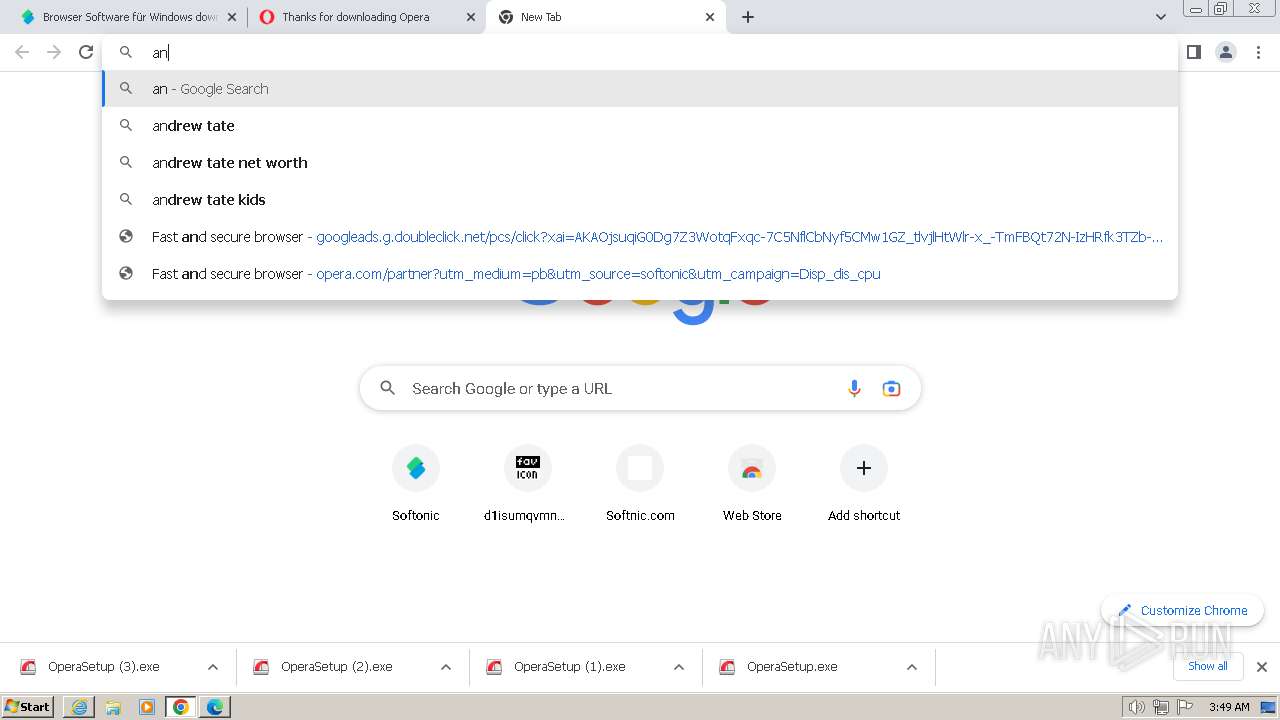1280x720 pixels.
Task: Open the Softnic.com shortcut
Action: click(x=640, y=484)
